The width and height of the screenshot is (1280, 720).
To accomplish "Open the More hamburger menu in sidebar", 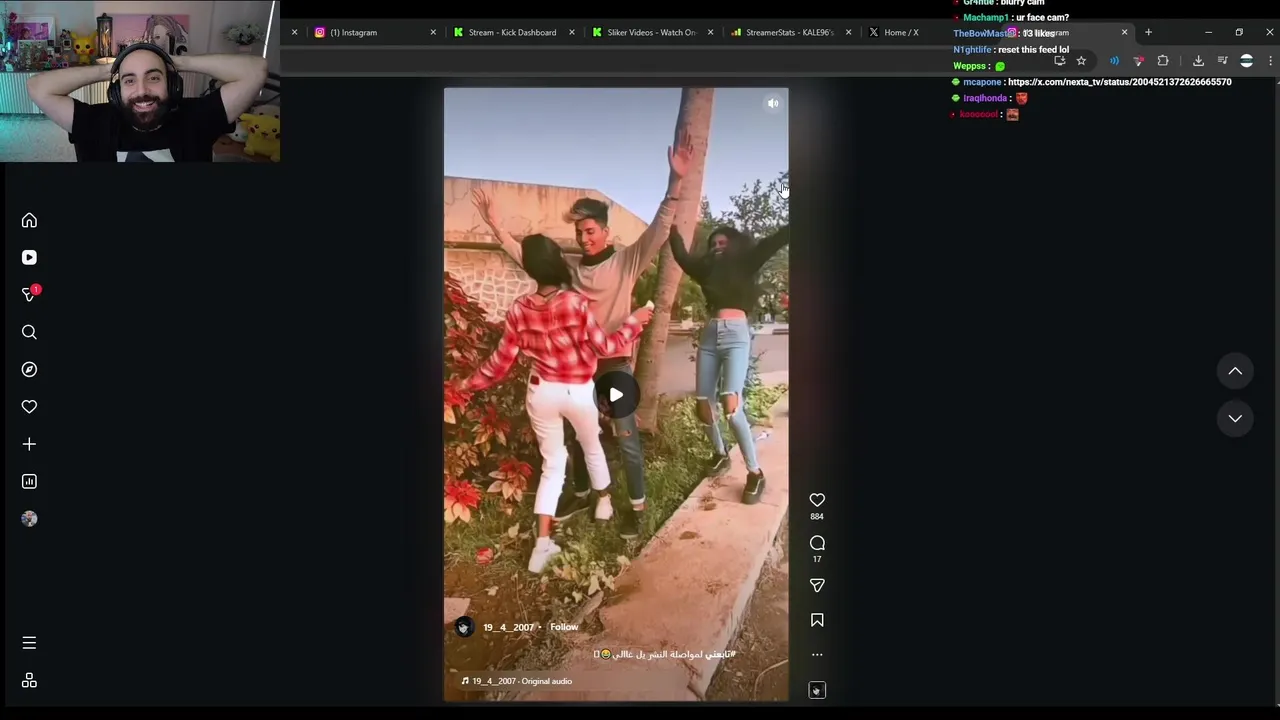I will (29, 643).
